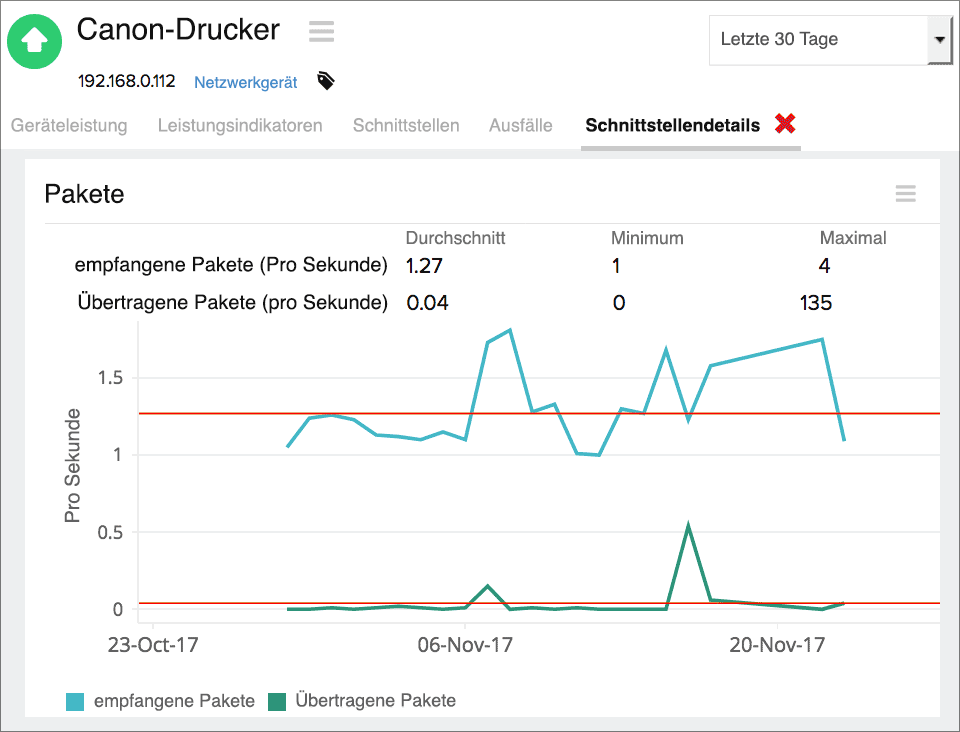Screen dimensions: 960x732
Task: Open the Ausfälle tab
Action: (x=520, y=126)
